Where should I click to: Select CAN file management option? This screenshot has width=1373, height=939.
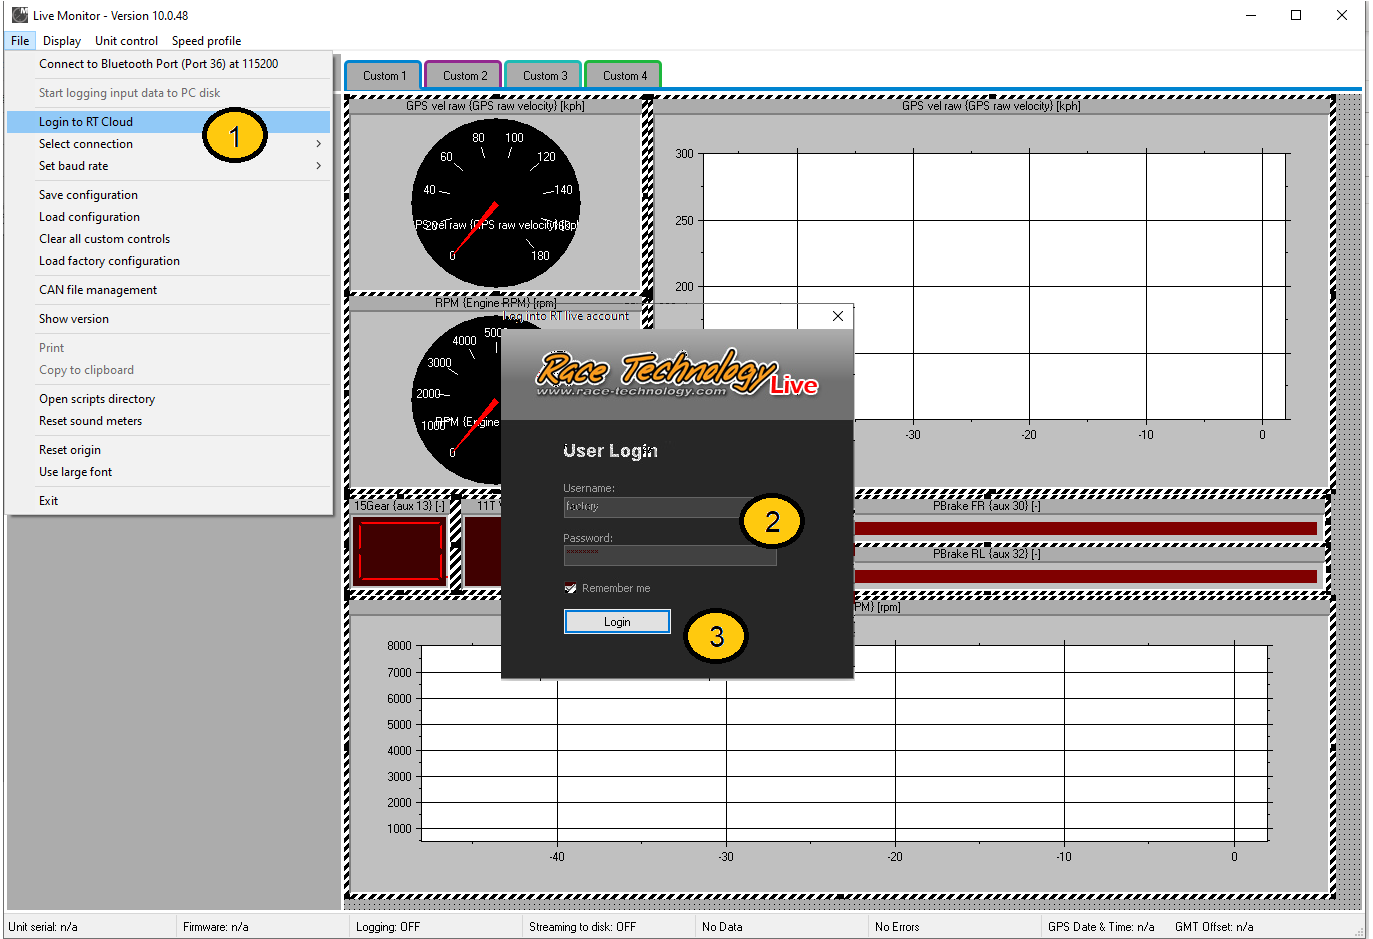(x=98, y=290)
